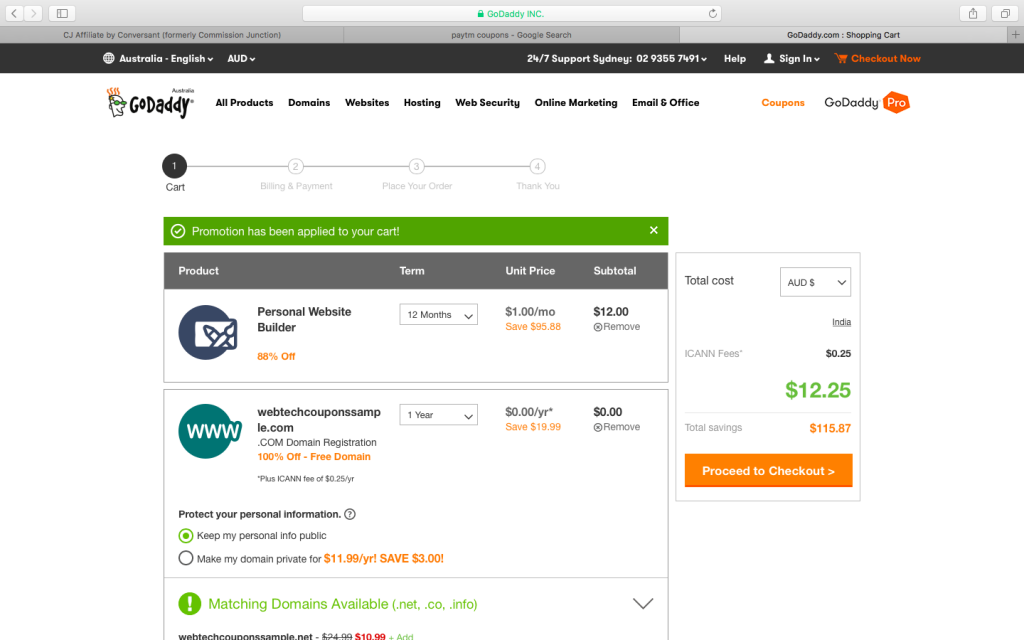
Task: Remove Personal Website Builder from cart
Action: click(x=616, y=327)
